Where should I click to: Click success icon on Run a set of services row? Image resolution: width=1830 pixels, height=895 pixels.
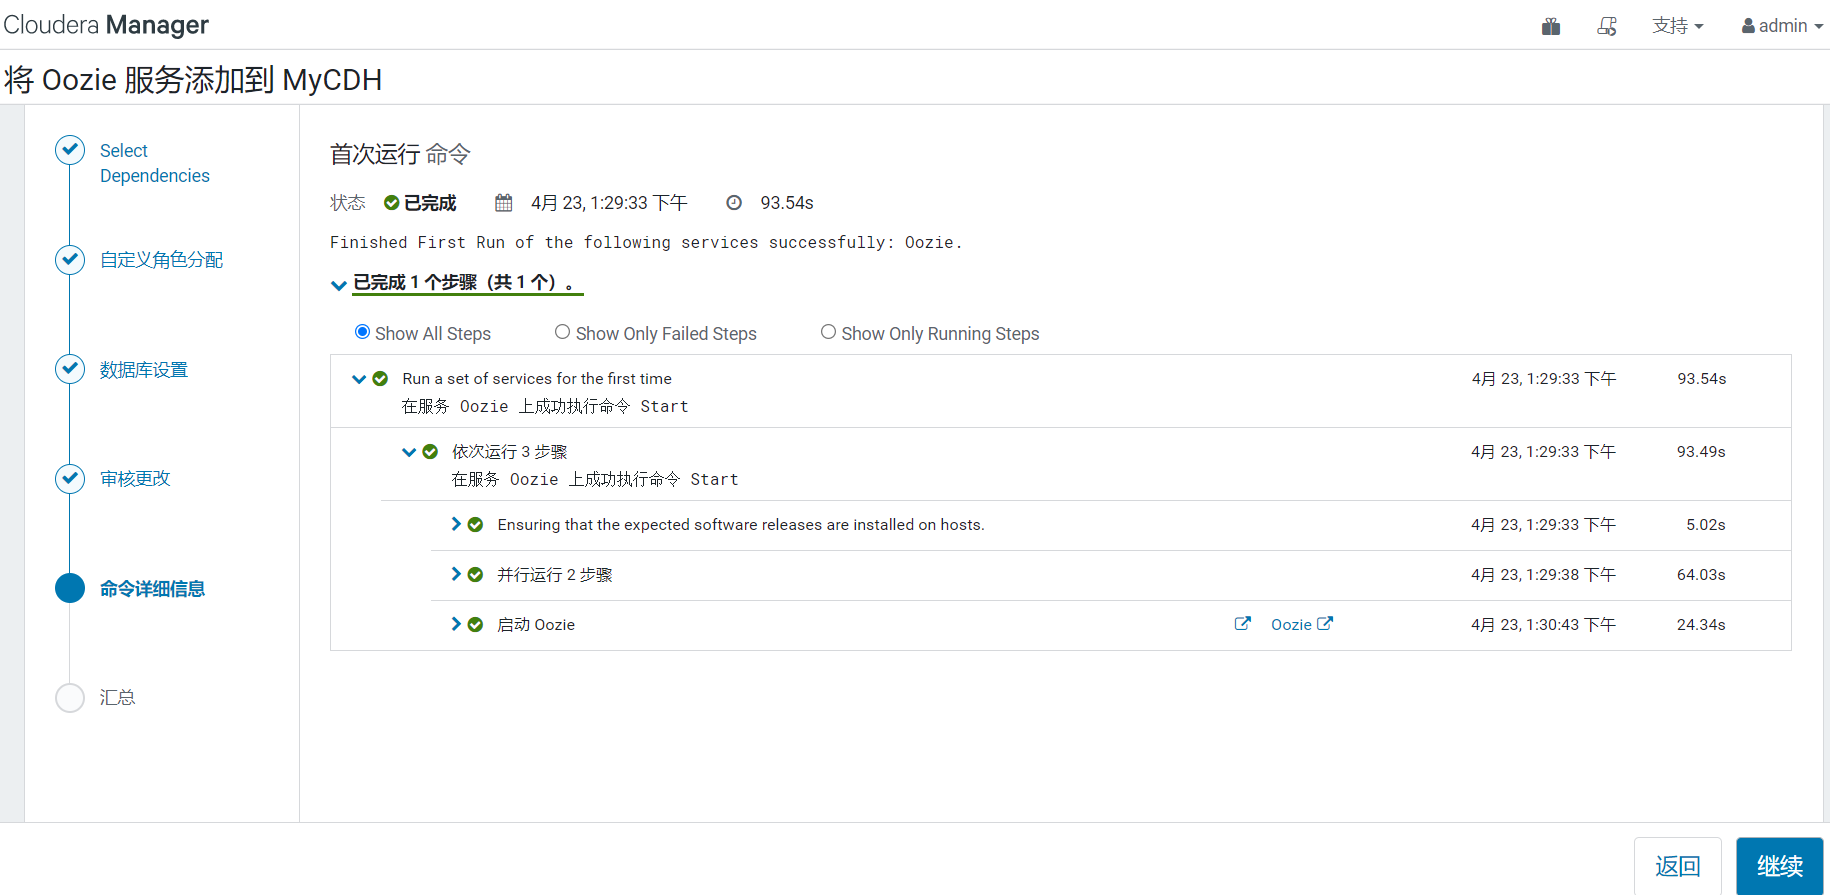click(380, 379)
